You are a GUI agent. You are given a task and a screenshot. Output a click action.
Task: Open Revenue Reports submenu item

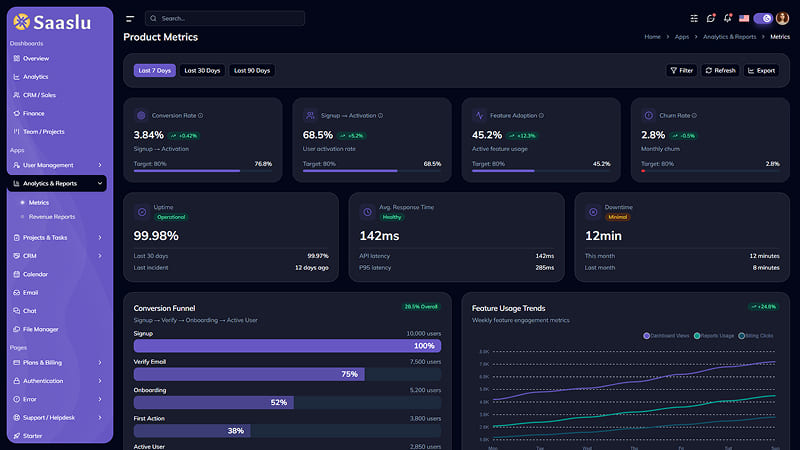(52, 217)
